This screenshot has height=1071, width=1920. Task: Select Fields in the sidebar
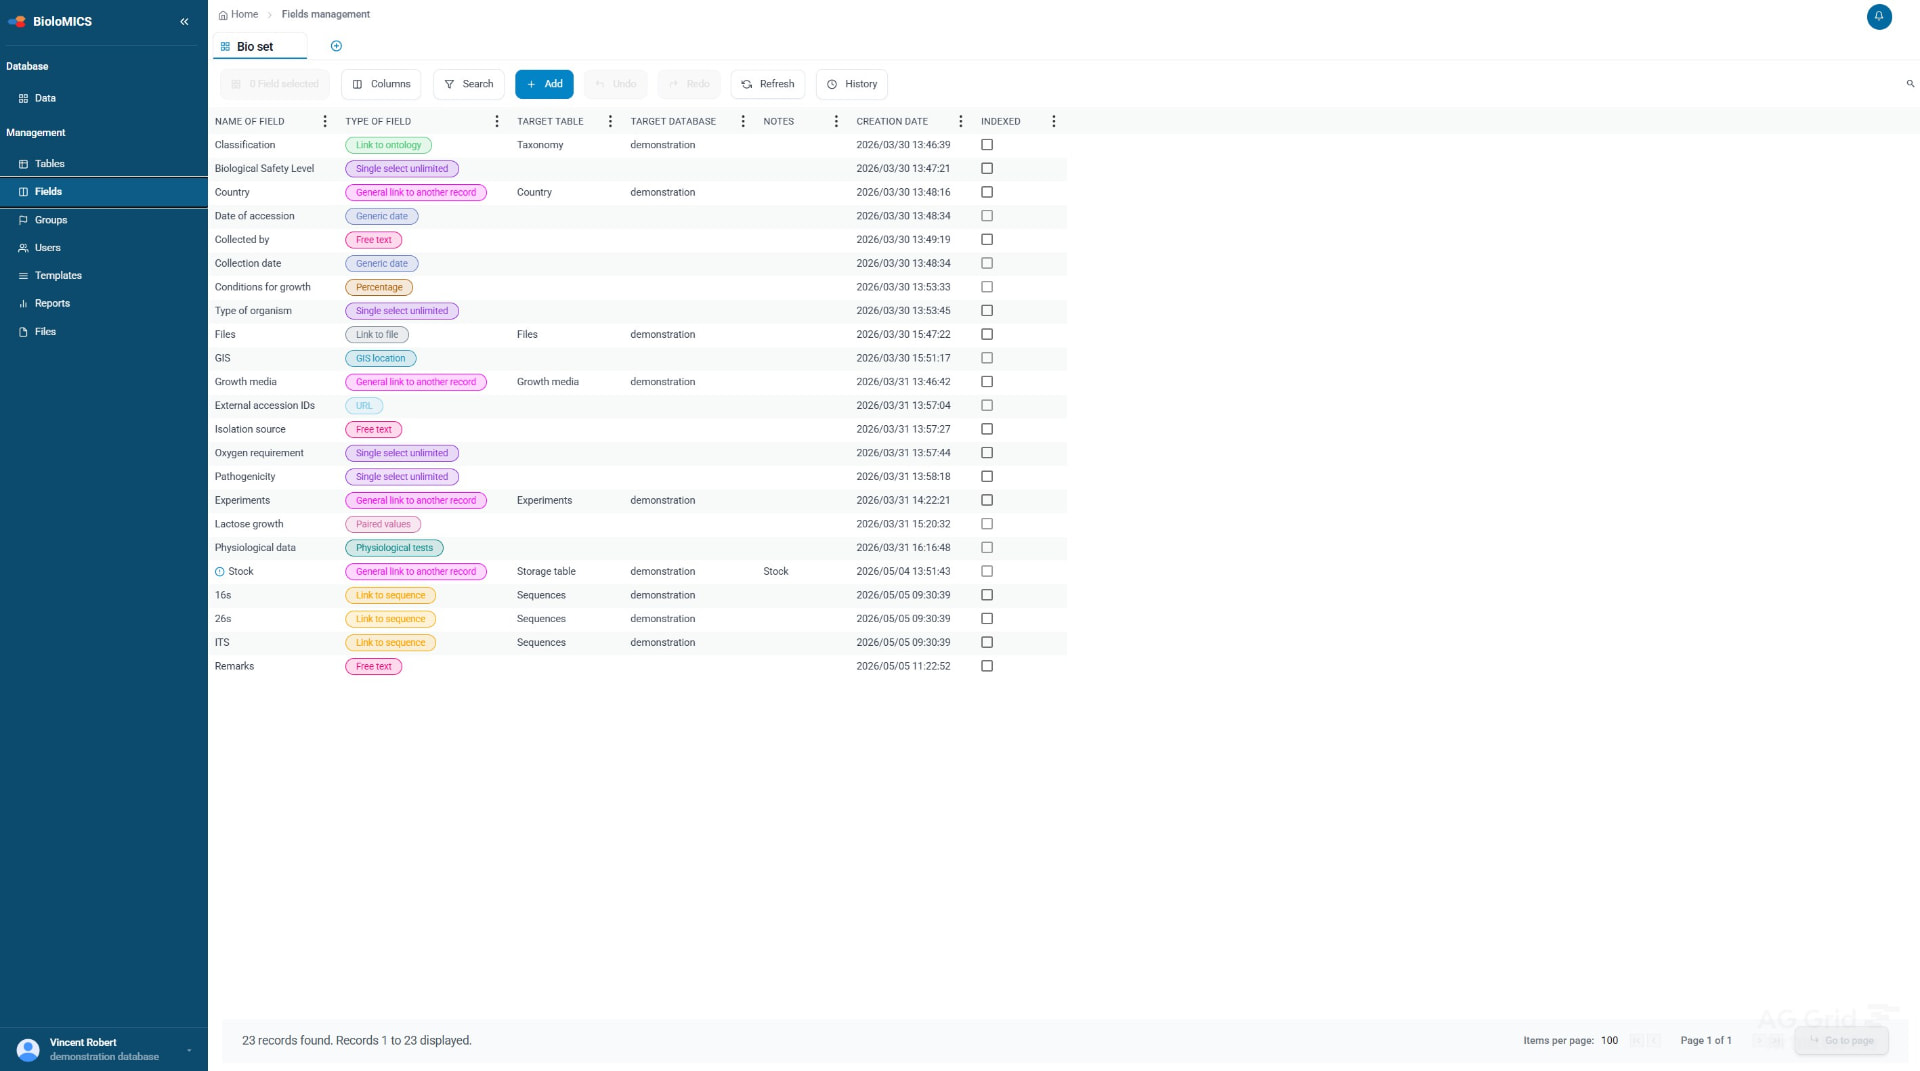[104, 192]
